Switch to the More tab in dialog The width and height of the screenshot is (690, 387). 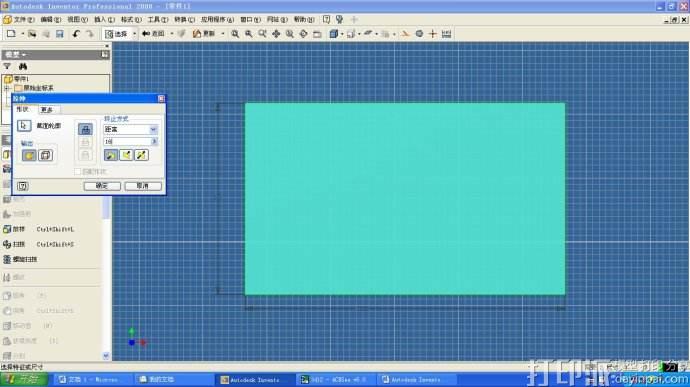47,110
